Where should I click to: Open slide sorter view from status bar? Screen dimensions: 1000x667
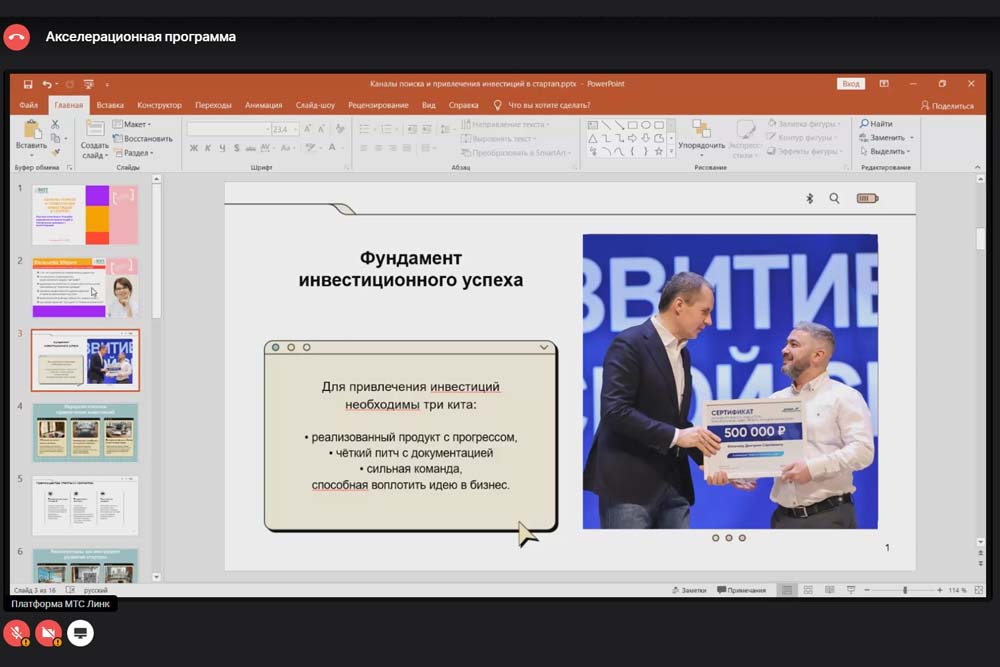pyautogui.click(x=807, y=590)
